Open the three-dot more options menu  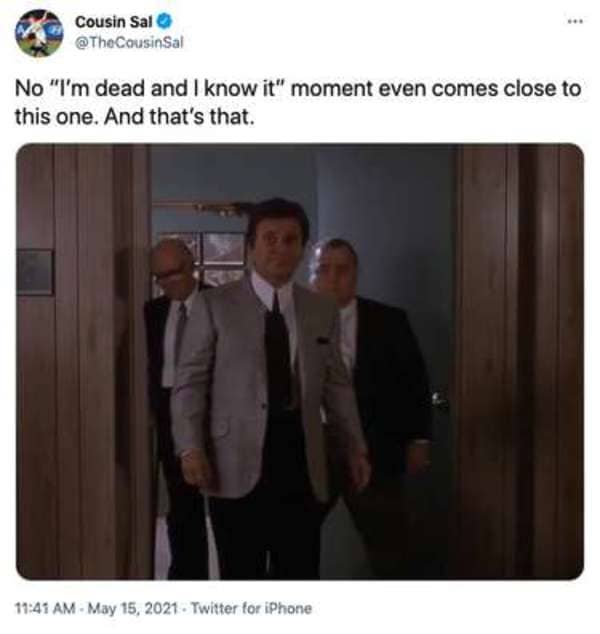pyautogui.click(x=575, y=21)
